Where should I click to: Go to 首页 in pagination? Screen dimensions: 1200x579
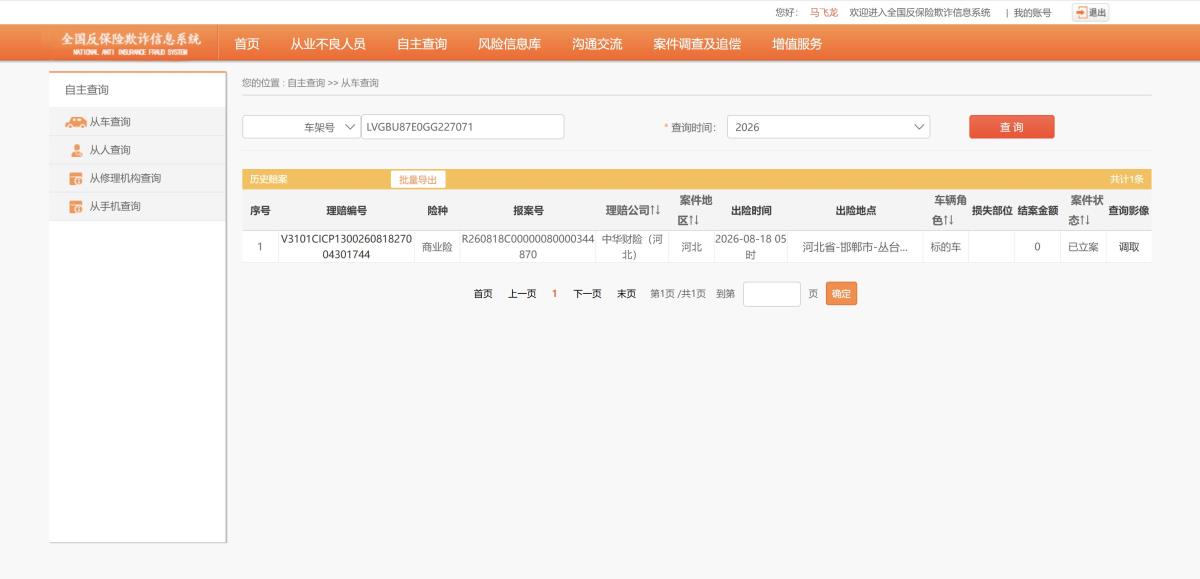click(483, 294)
